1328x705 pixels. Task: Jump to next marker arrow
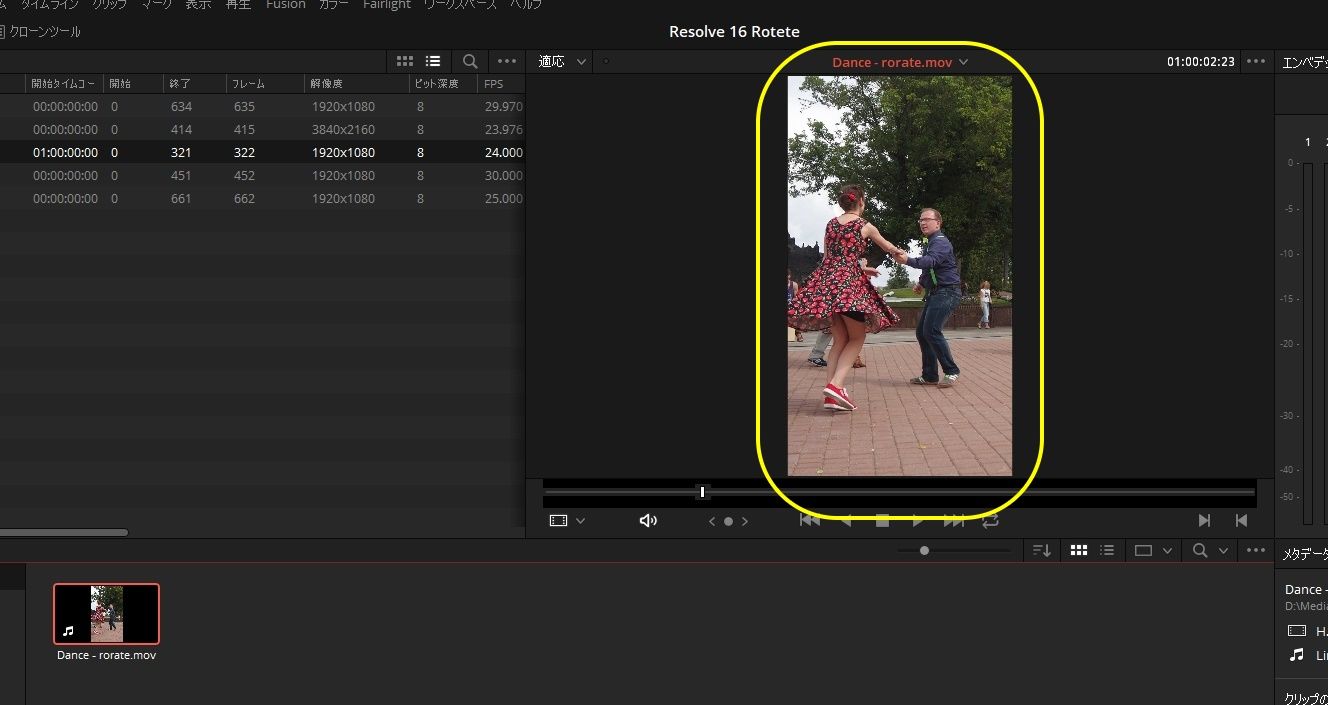pos(745,521)
